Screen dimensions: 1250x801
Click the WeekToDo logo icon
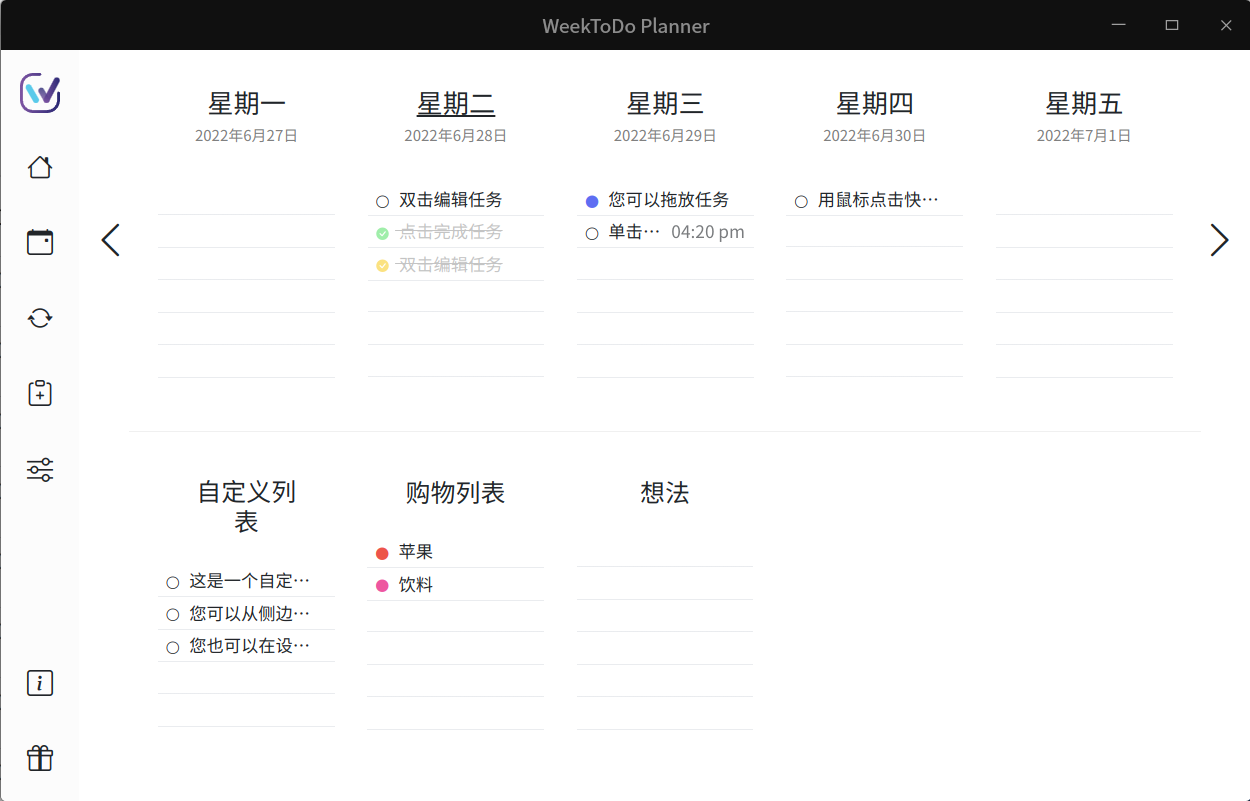(x=40, y=93)
